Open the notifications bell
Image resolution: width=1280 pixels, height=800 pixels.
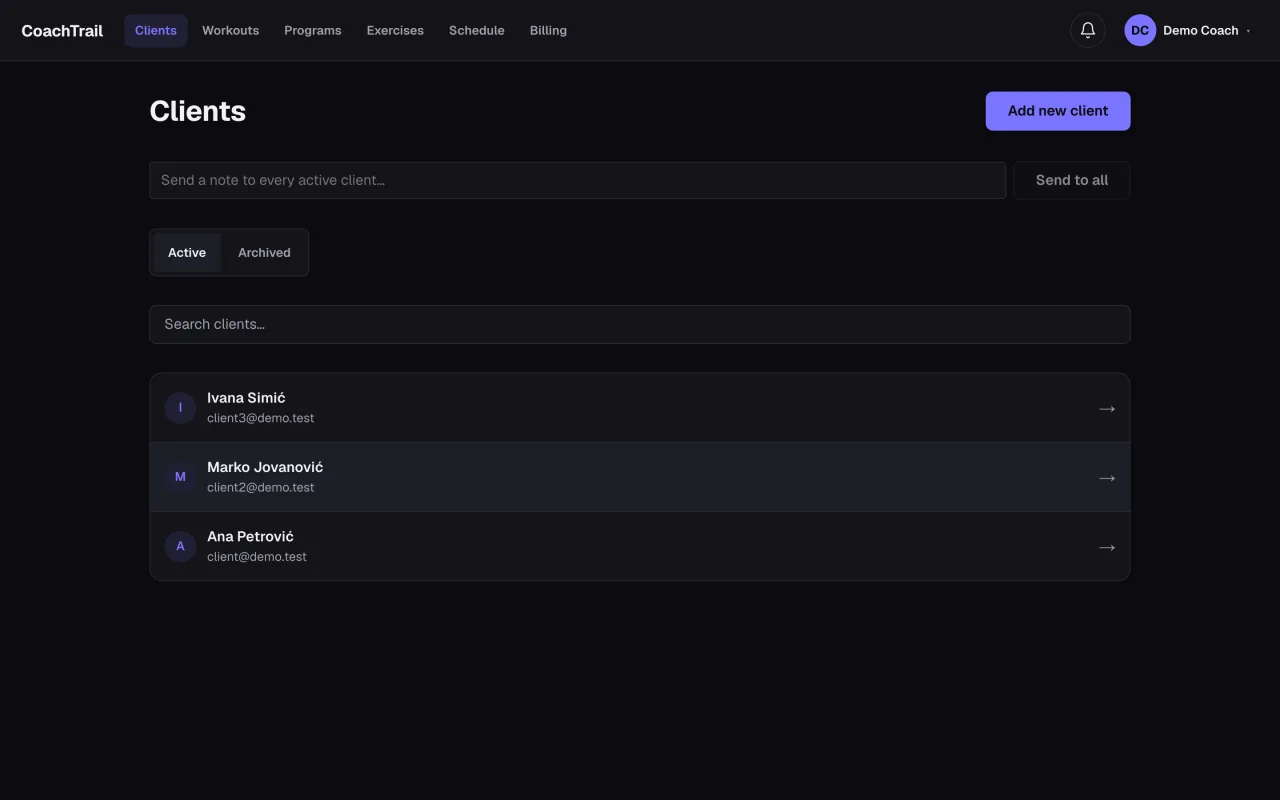1088,30
